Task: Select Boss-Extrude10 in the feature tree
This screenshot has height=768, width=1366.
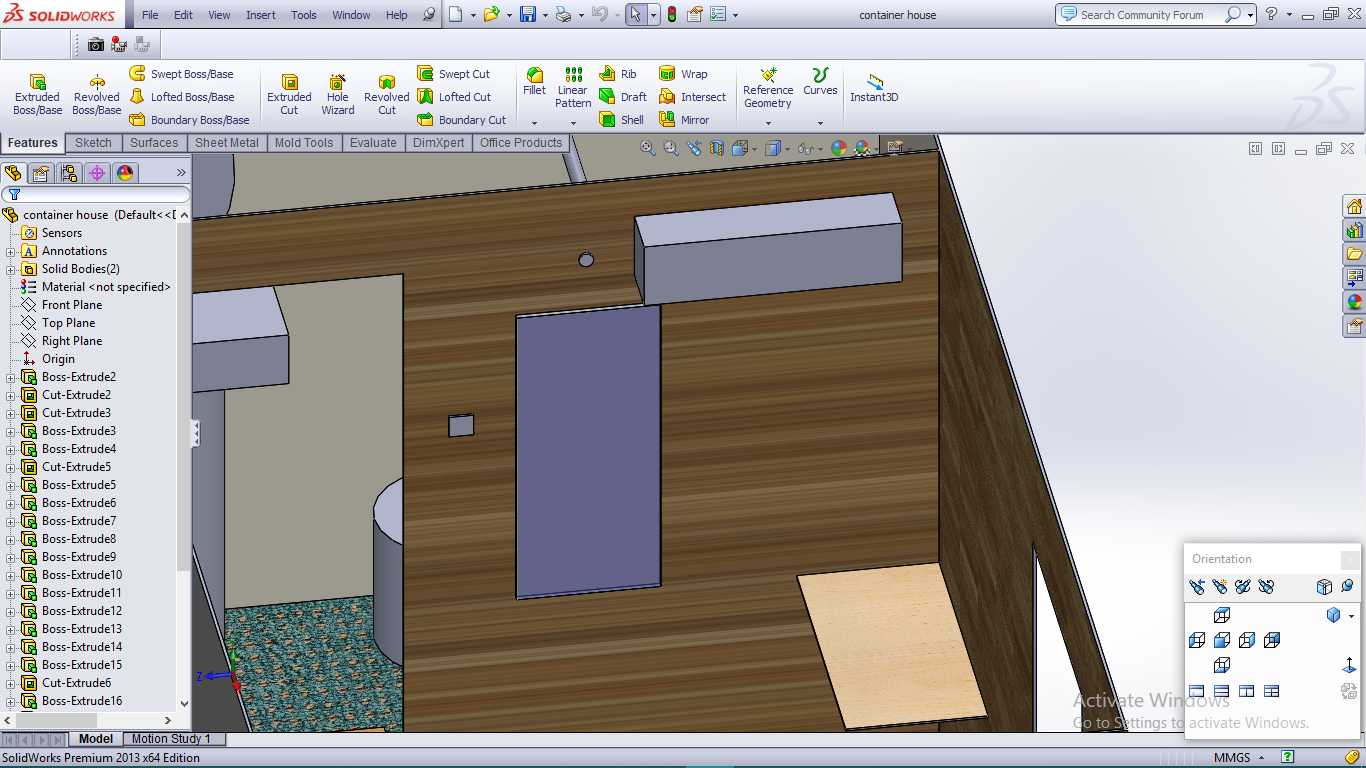Action: (81, 575)
